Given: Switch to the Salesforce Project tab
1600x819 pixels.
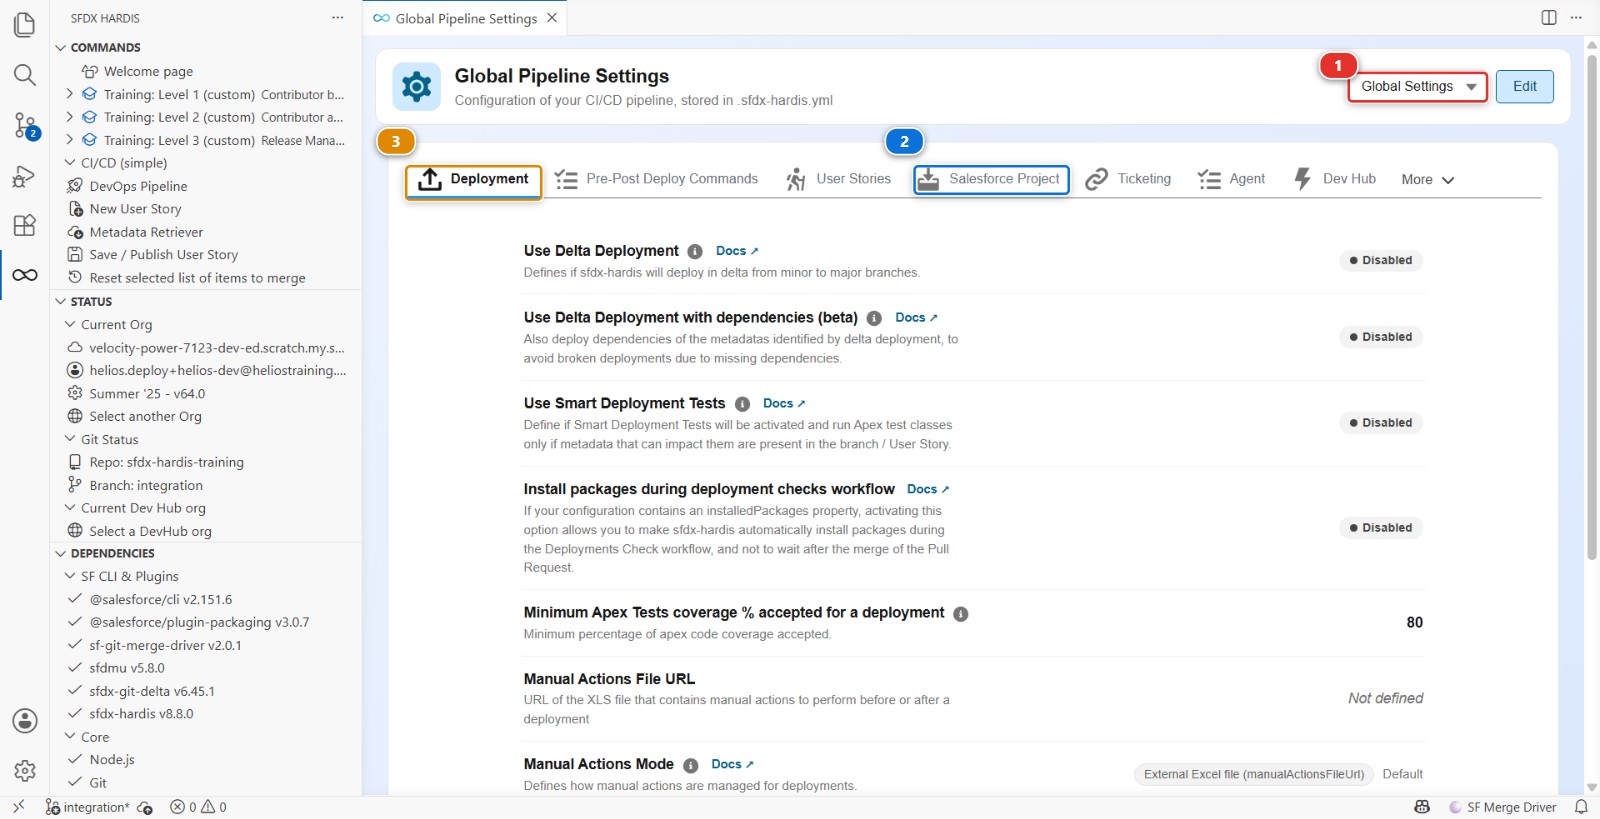Looking at the screenshot, I should point(991,180).
